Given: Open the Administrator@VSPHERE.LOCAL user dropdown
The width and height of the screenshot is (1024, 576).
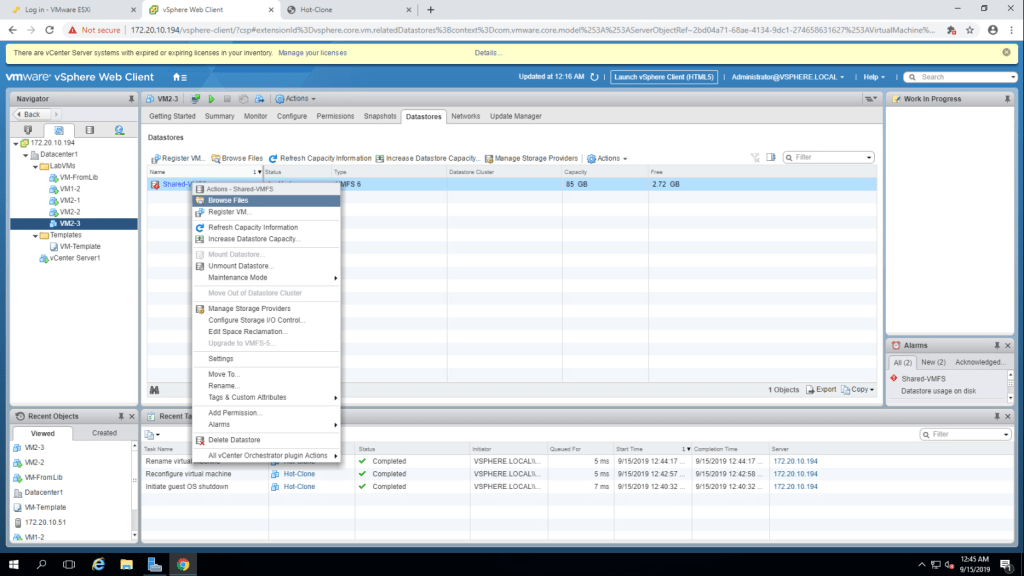Looking at the screenshot, I should (x=787, y=77).
